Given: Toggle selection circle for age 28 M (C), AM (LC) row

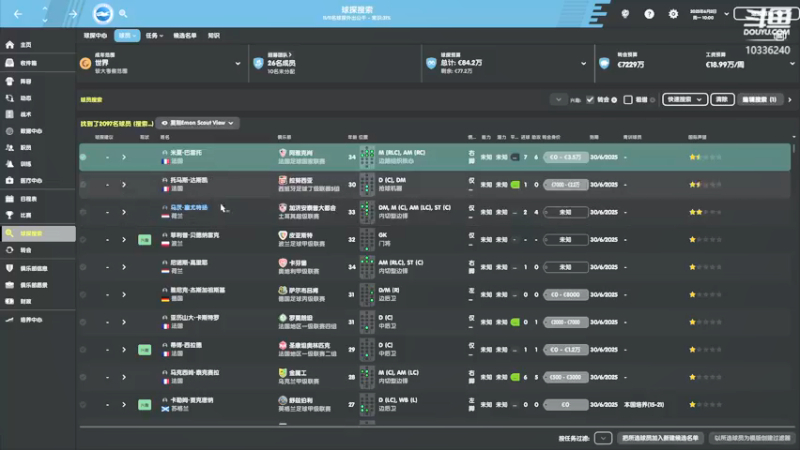Looking at the screenshot, I should [83, 378].
